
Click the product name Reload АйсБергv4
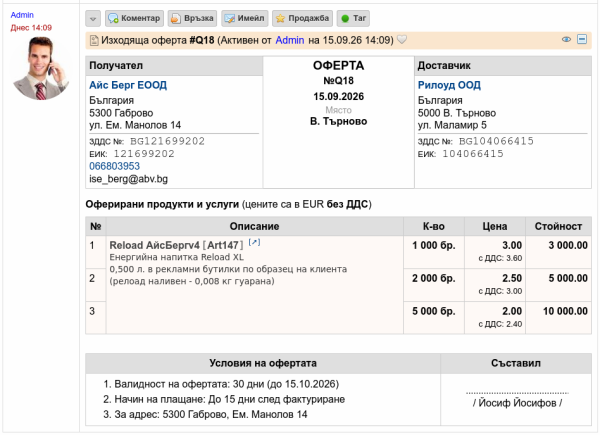click(x=155, y=245)
